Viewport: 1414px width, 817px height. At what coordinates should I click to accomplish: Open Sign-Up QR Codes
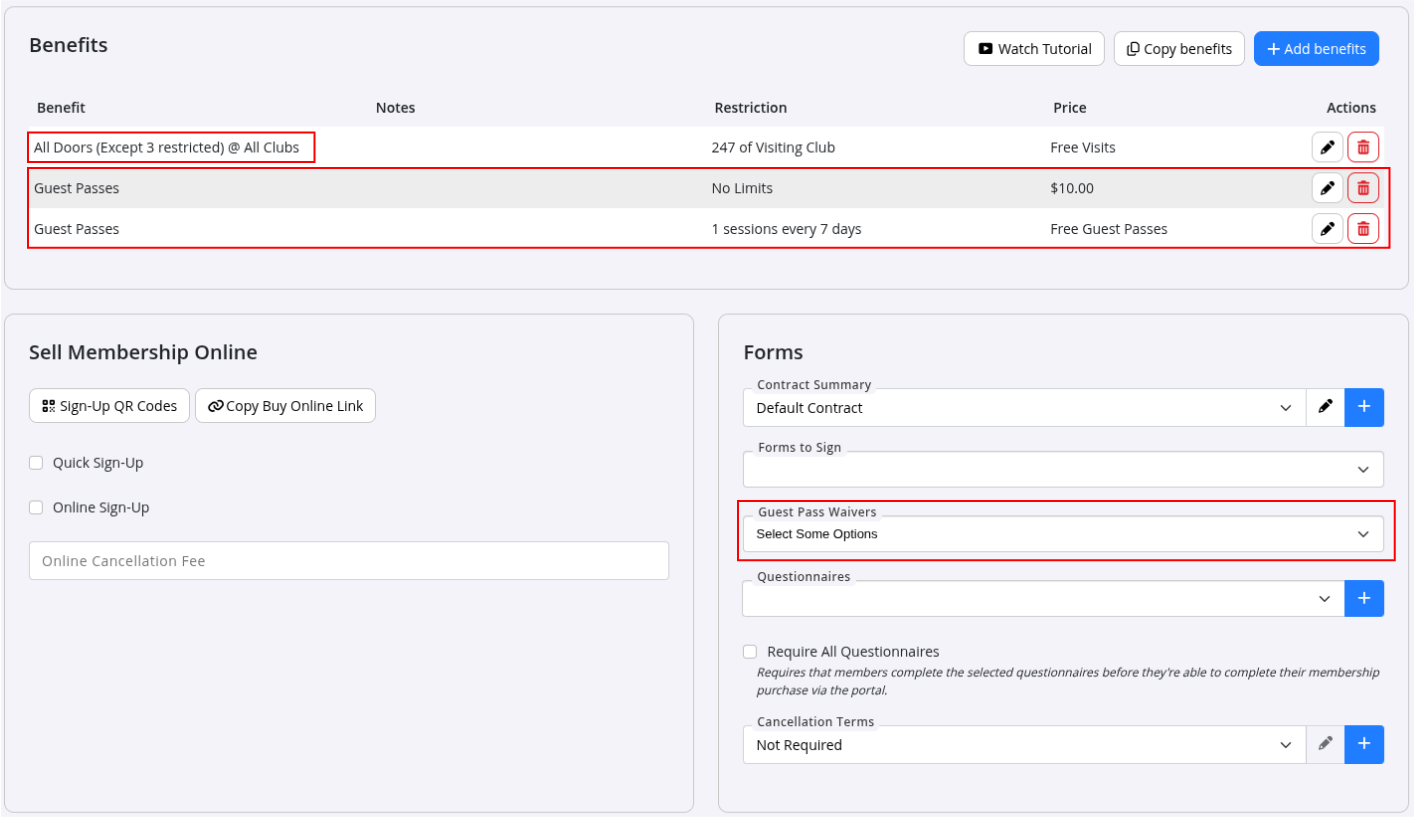[109, 406]
